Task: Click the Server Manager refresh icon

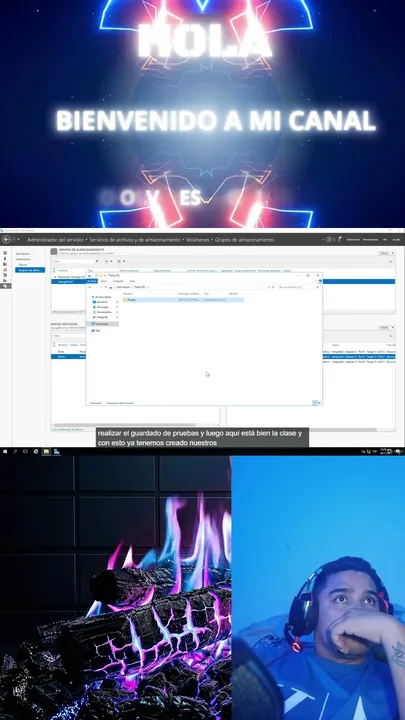Action: tap(329, 239)
